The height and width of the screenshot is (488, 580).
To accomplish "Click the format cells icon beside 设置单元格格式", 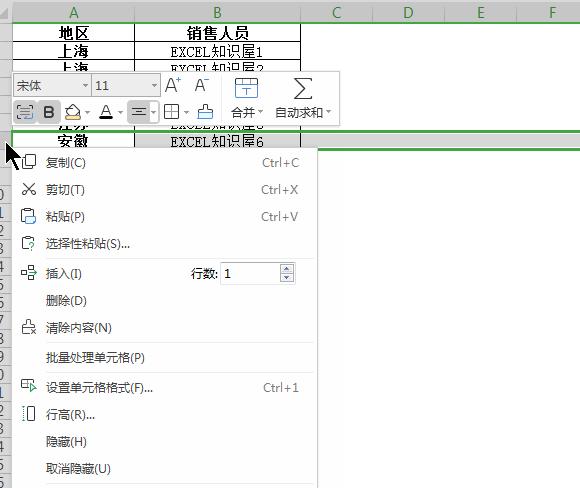I will pyautogui.click(x=29, y=386).
